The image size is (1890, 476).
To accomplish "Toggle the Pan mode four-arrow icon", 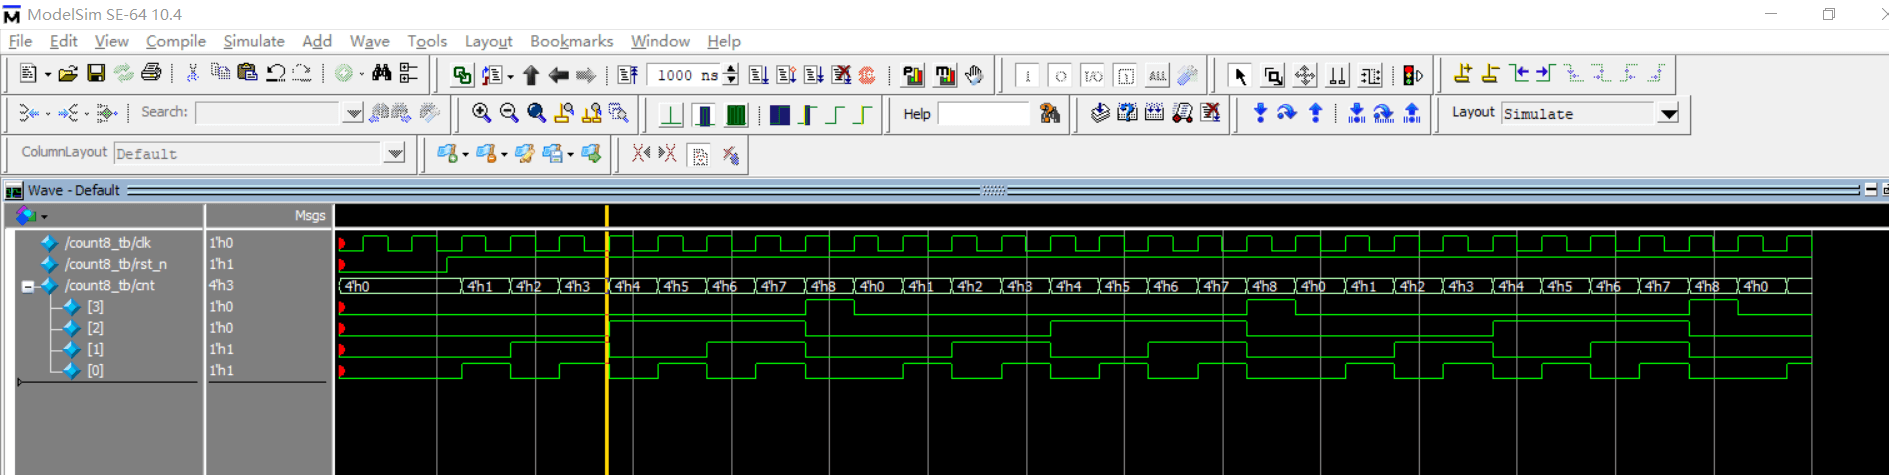I will tap(1305, 76).
